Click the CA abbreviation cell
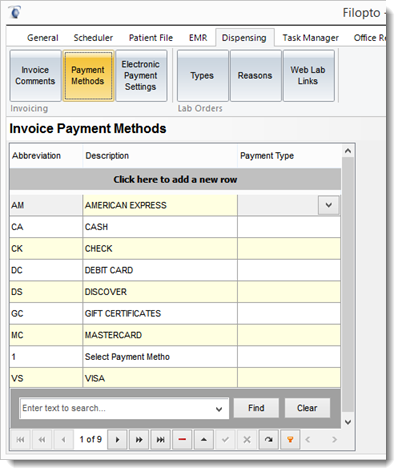 [x=46, y=227]
